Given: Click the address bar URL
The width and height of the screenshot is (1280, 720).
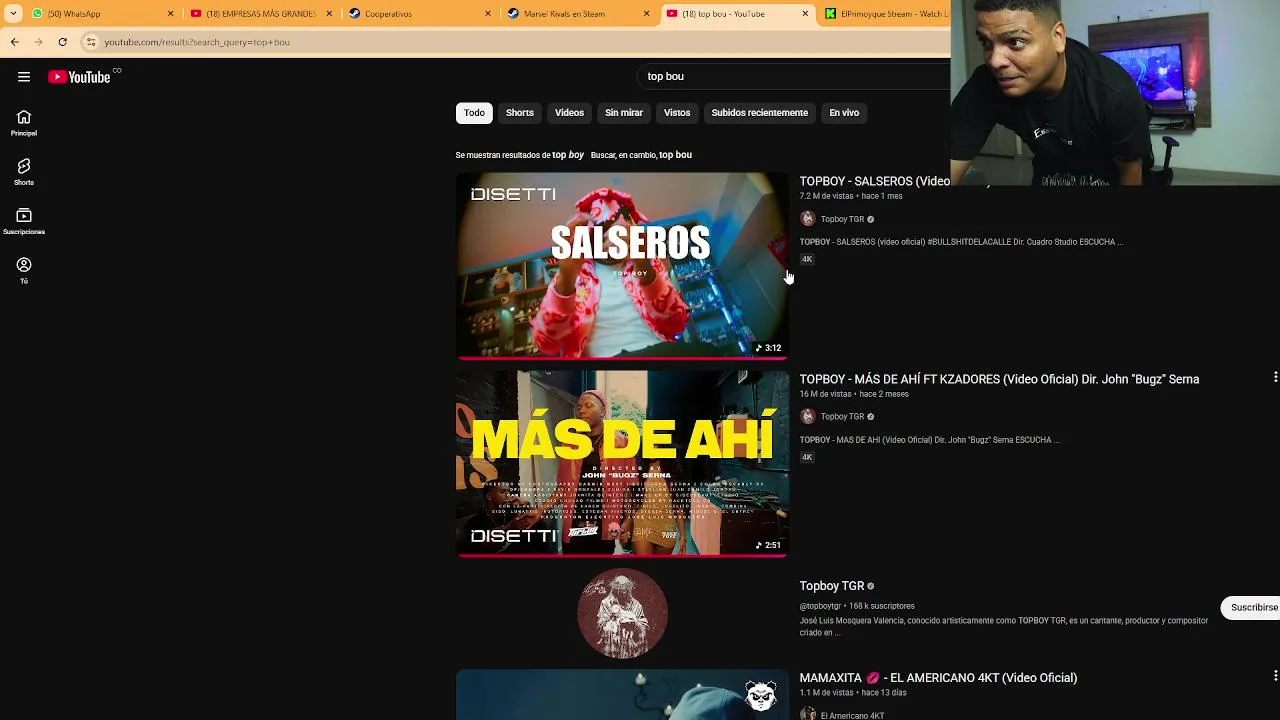Looking at the screenshot, I should [x=197, y=42].
